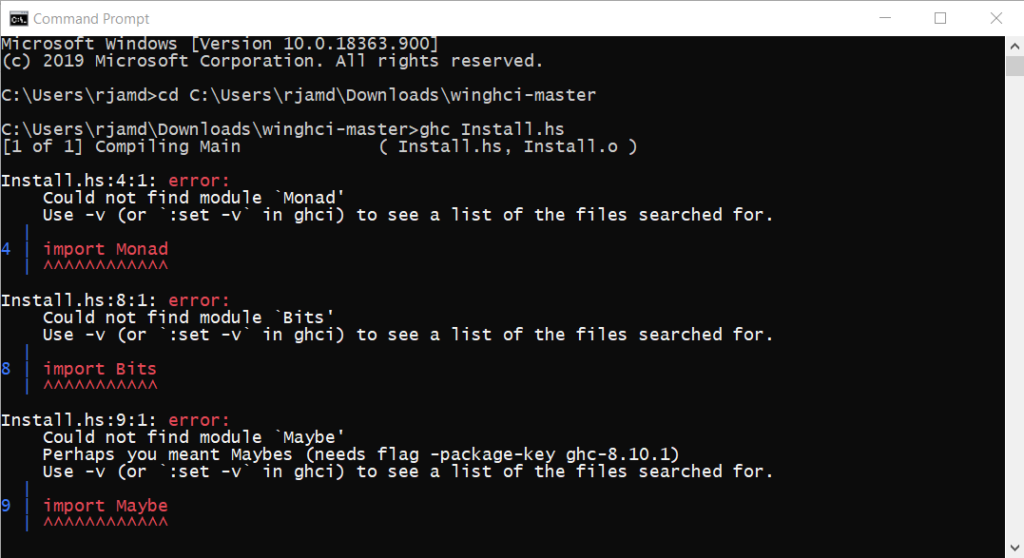Minimize the Command Prompt window

pyautogui.click(x=887, y=18)
